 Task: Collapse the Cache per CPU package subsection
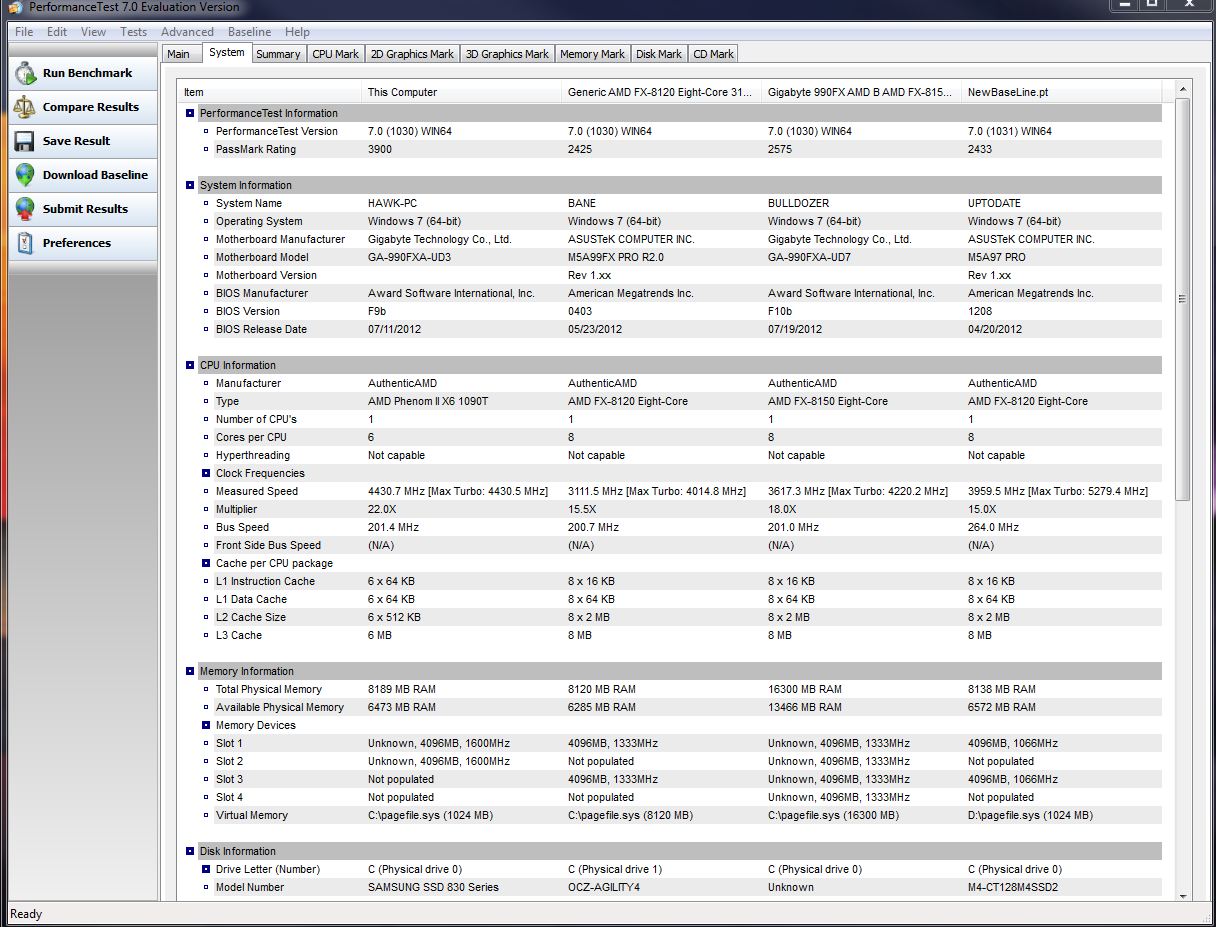(206, 563)
